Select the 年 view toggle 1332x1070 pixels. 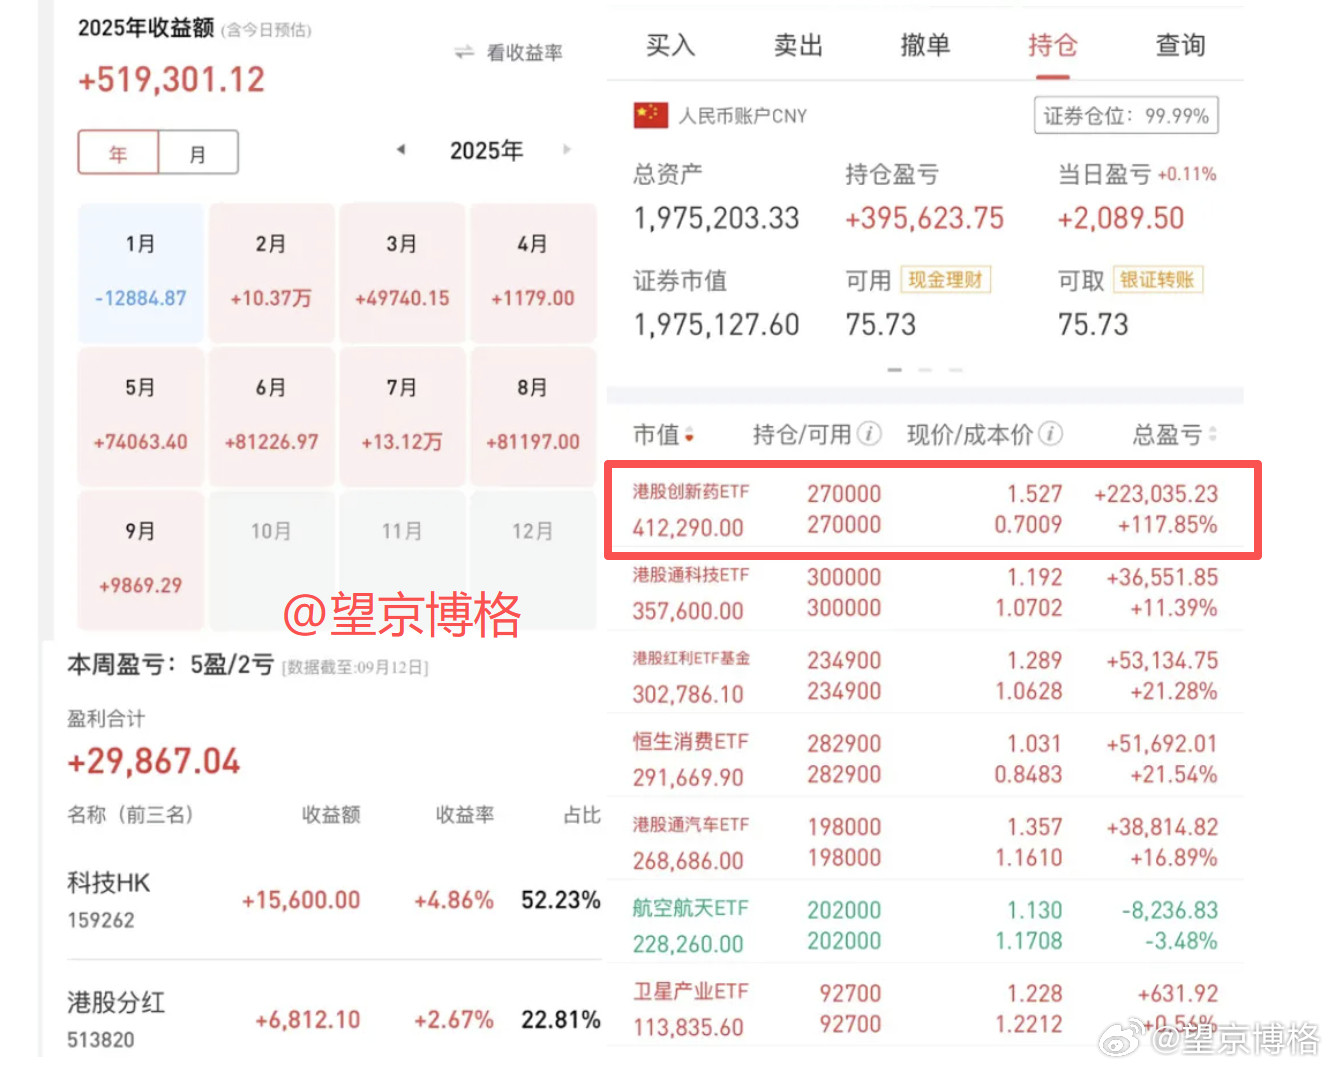pyautogui.click(x=118, y=153)
